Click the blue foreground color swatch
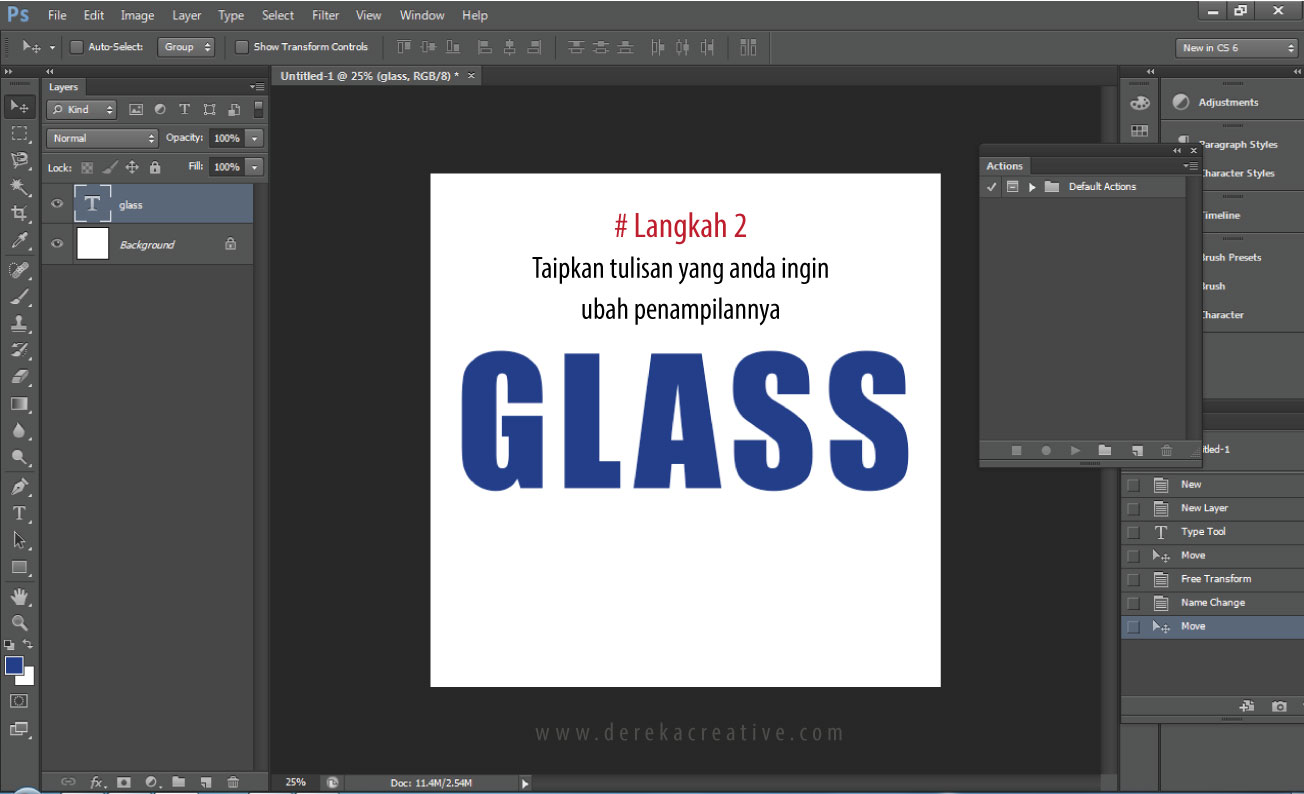 [x=14, y=666]
